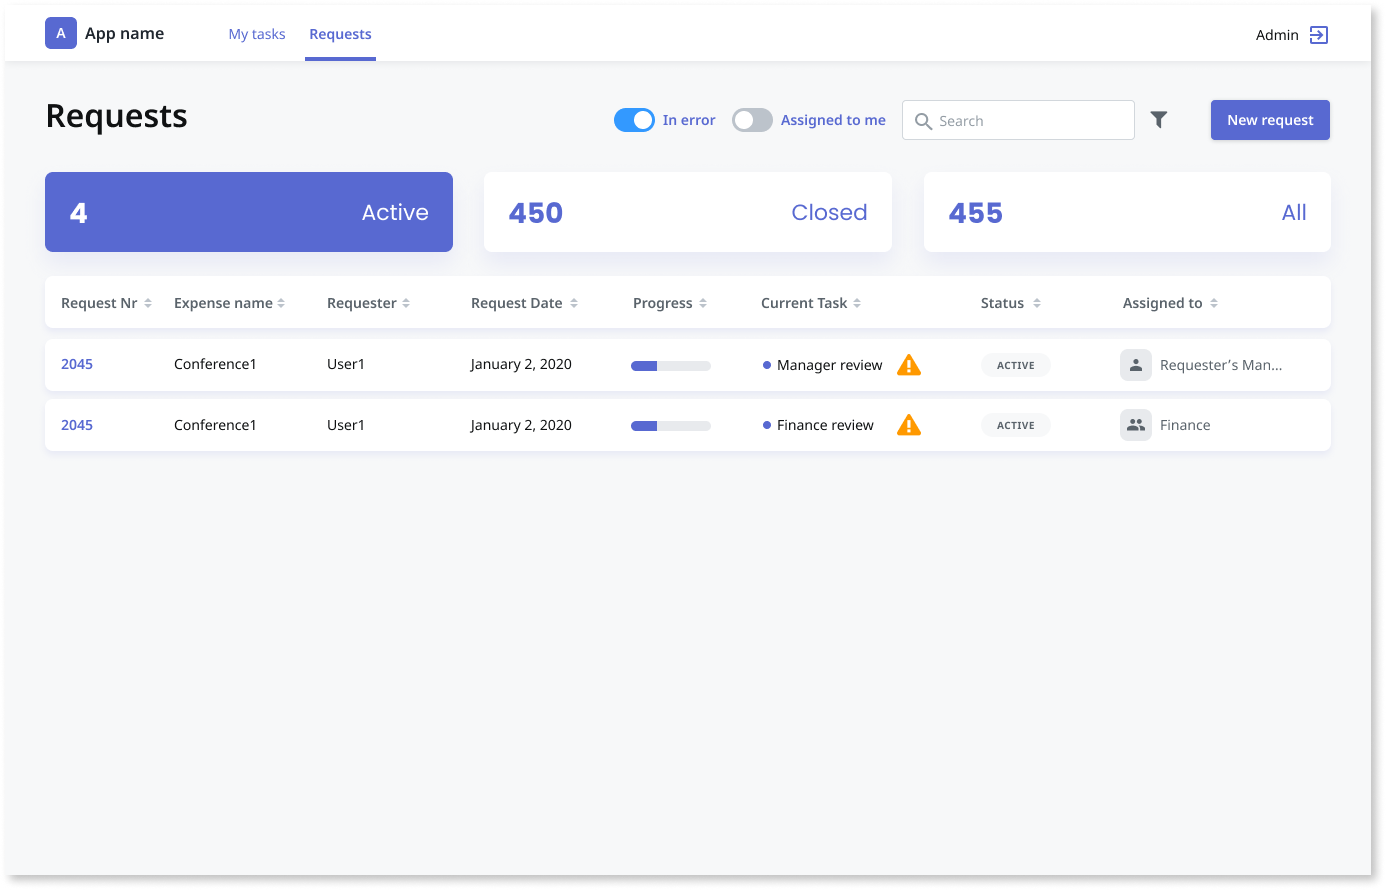Sort by the Request Nr column
Viewport: 1386px width, 890px height.
click(x=148, y=302)
